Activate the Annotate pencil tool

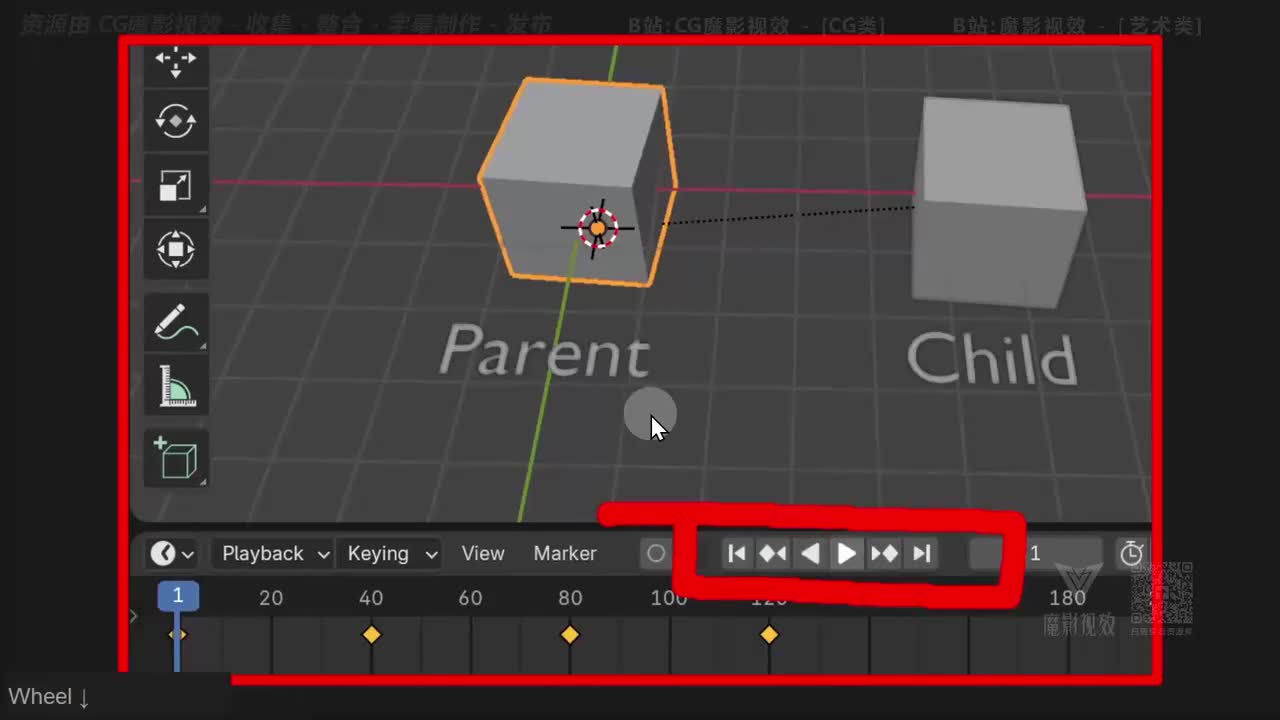pos(176,322)
